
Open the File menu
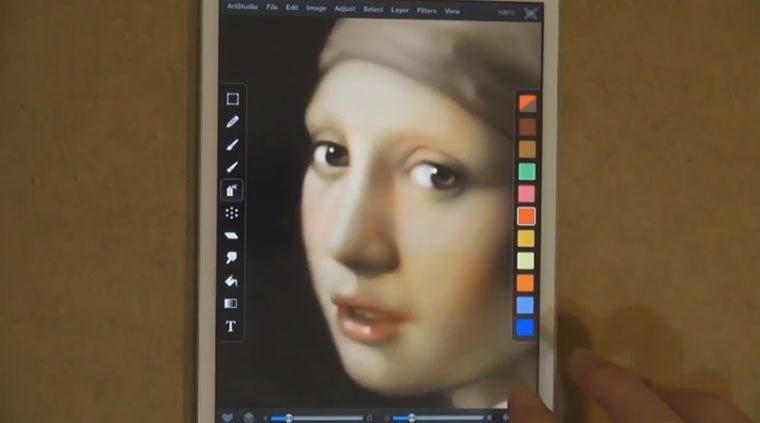click(272, 9)
